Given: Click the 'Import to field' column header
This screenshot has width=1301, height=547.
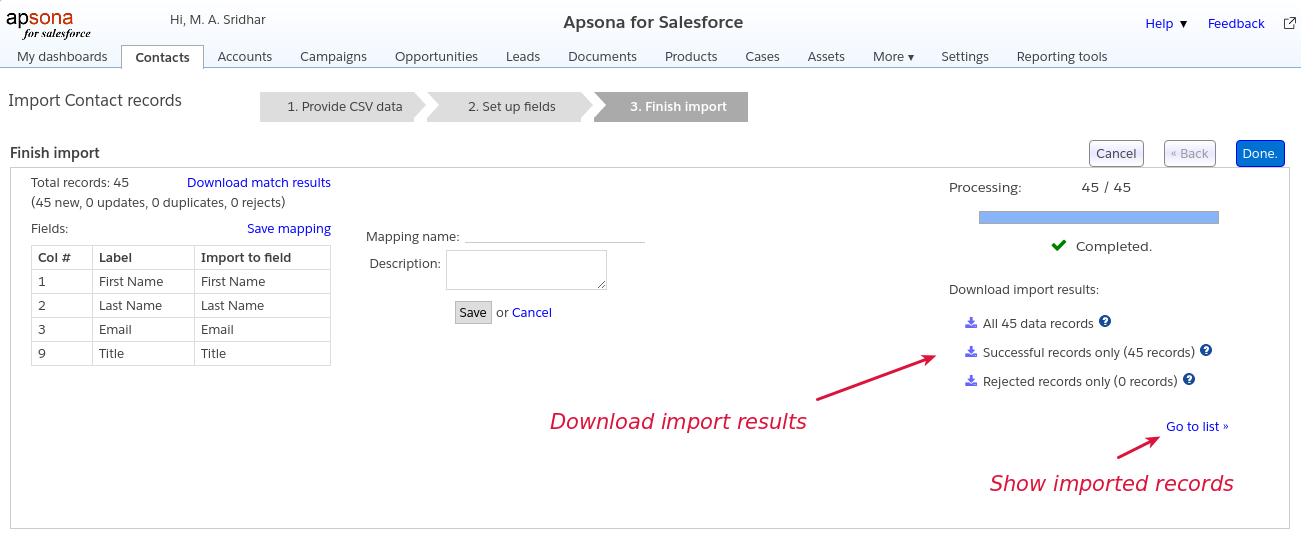Looking at the screenshot, I should click(x=262, y=258).
